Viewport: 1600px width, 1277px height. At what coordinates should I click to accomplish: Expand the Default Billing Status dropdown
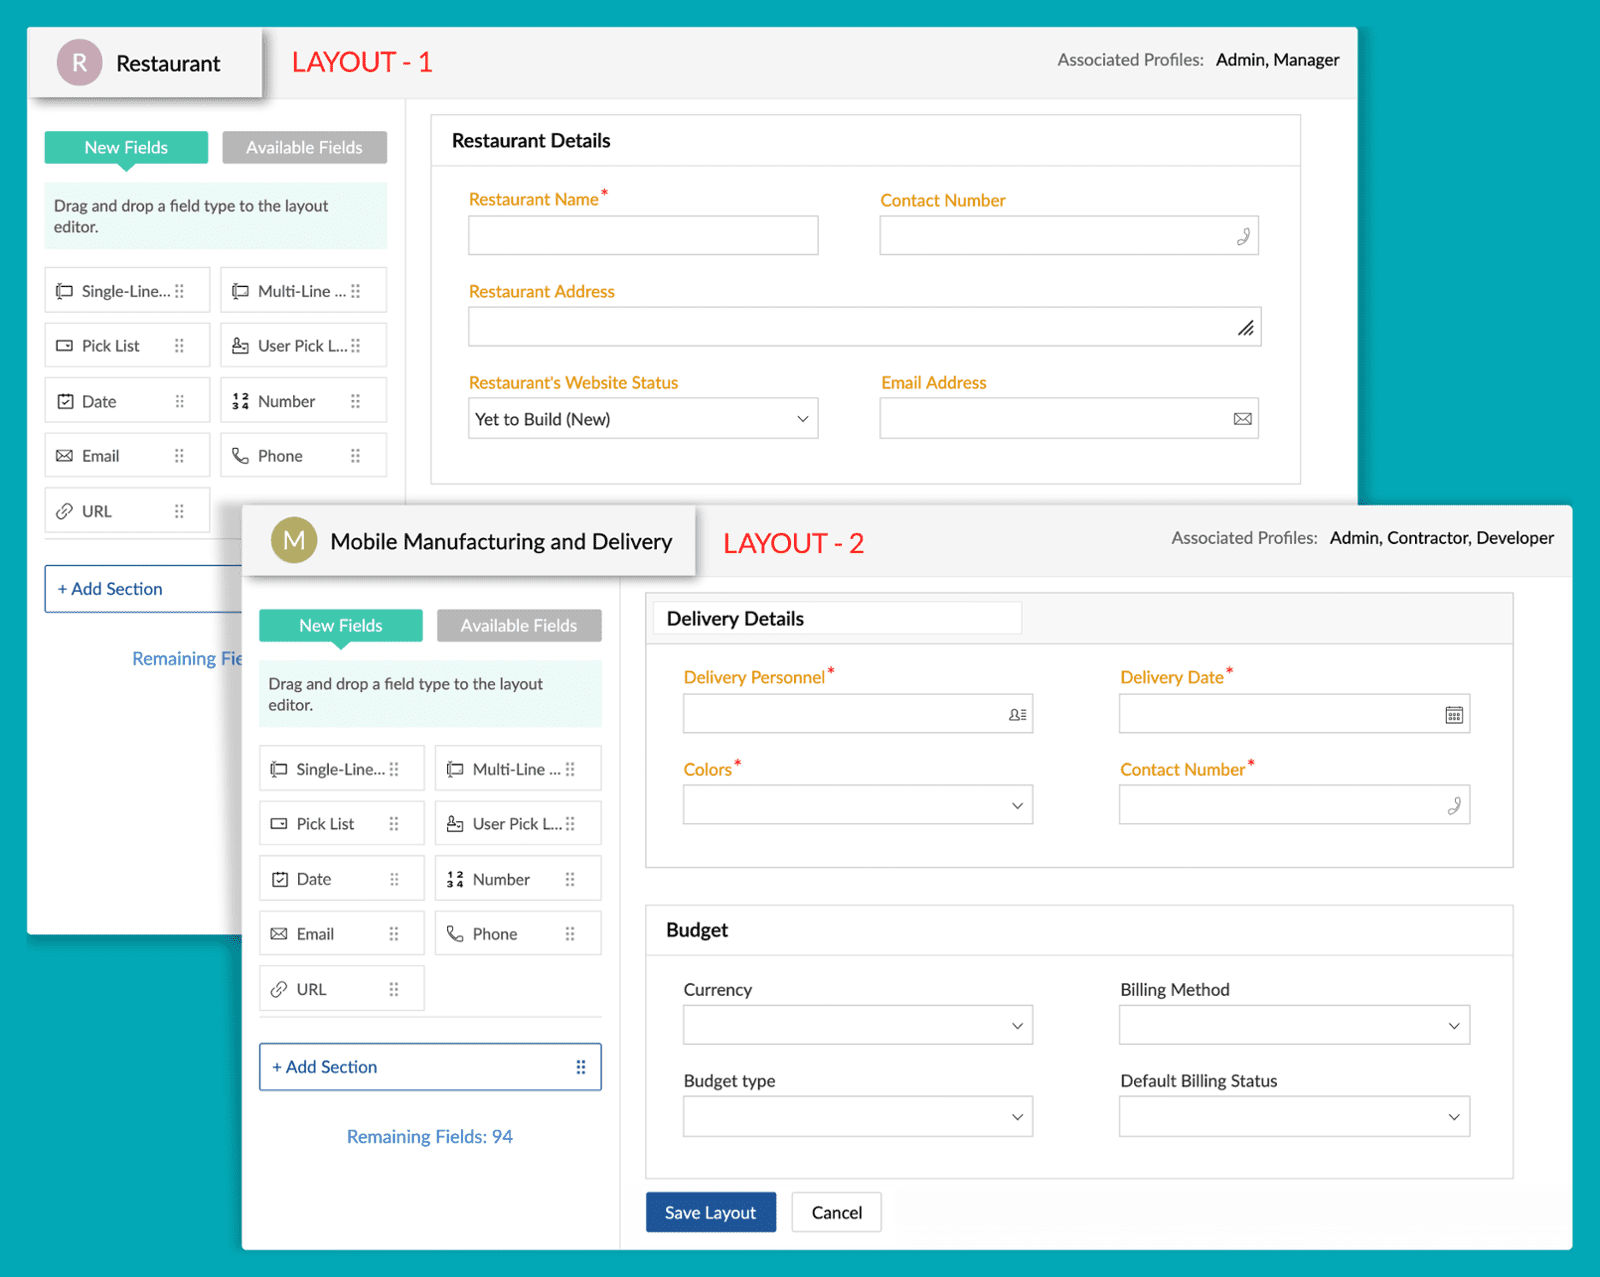point(1293,1117)
